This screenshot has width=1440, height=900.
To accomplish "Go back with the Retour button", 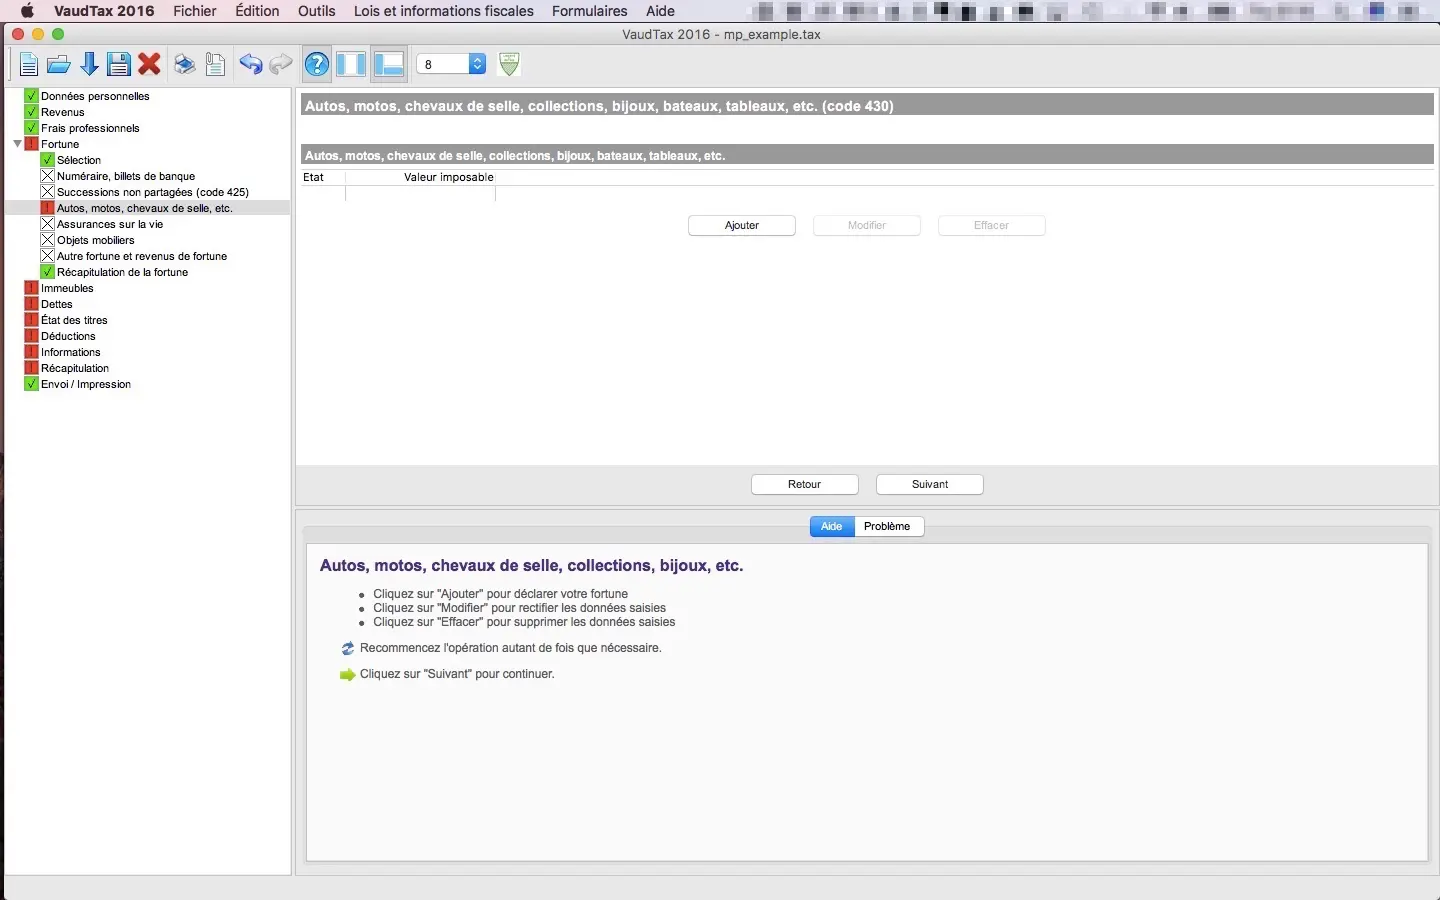I will [x=805, y=485].
